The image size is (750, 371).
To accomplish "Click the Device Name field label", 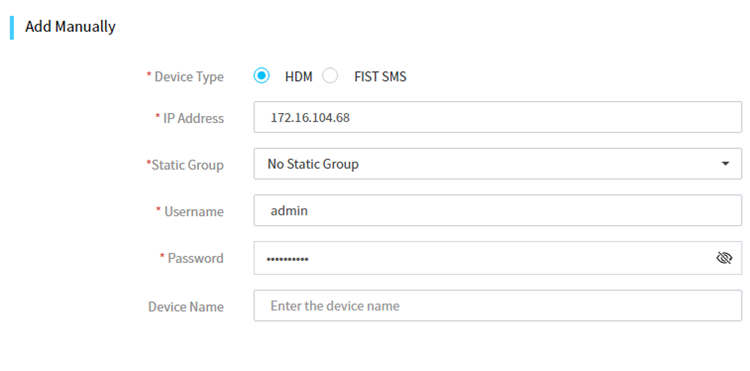I will pyautogui.click(x=186, y=306).
